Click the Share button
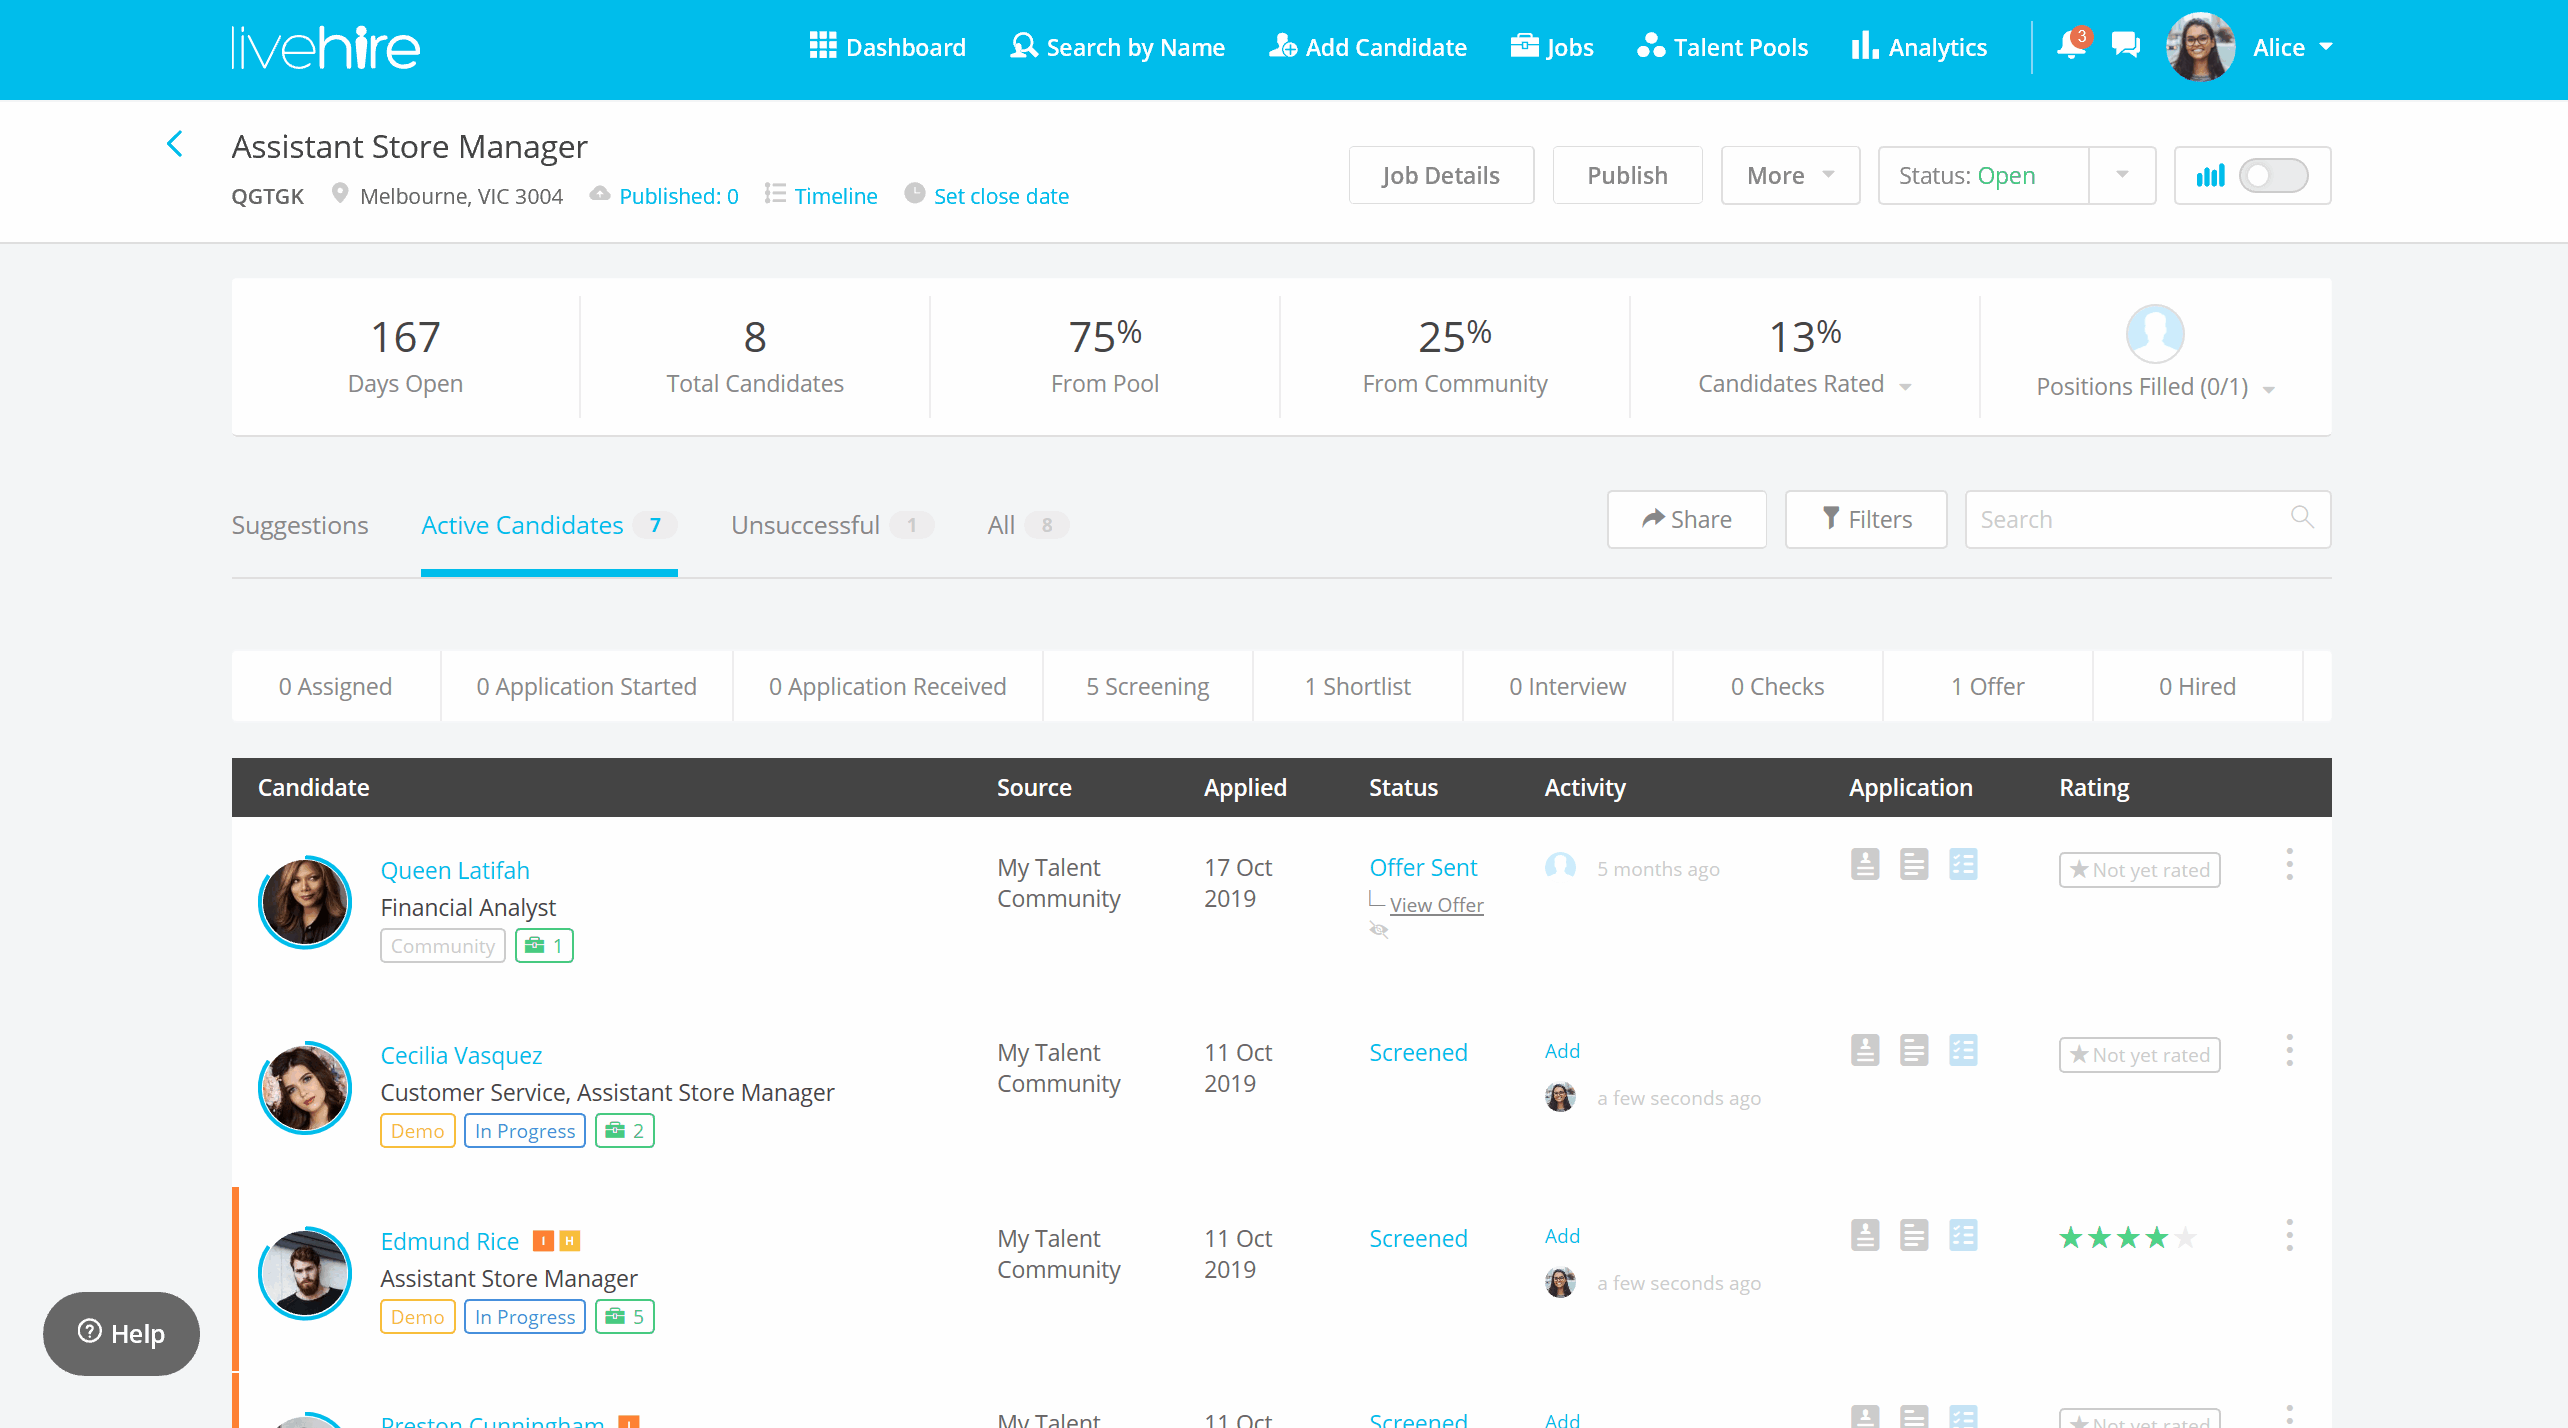This screenshot has width=2568, height=1428. coord(1687,519)
